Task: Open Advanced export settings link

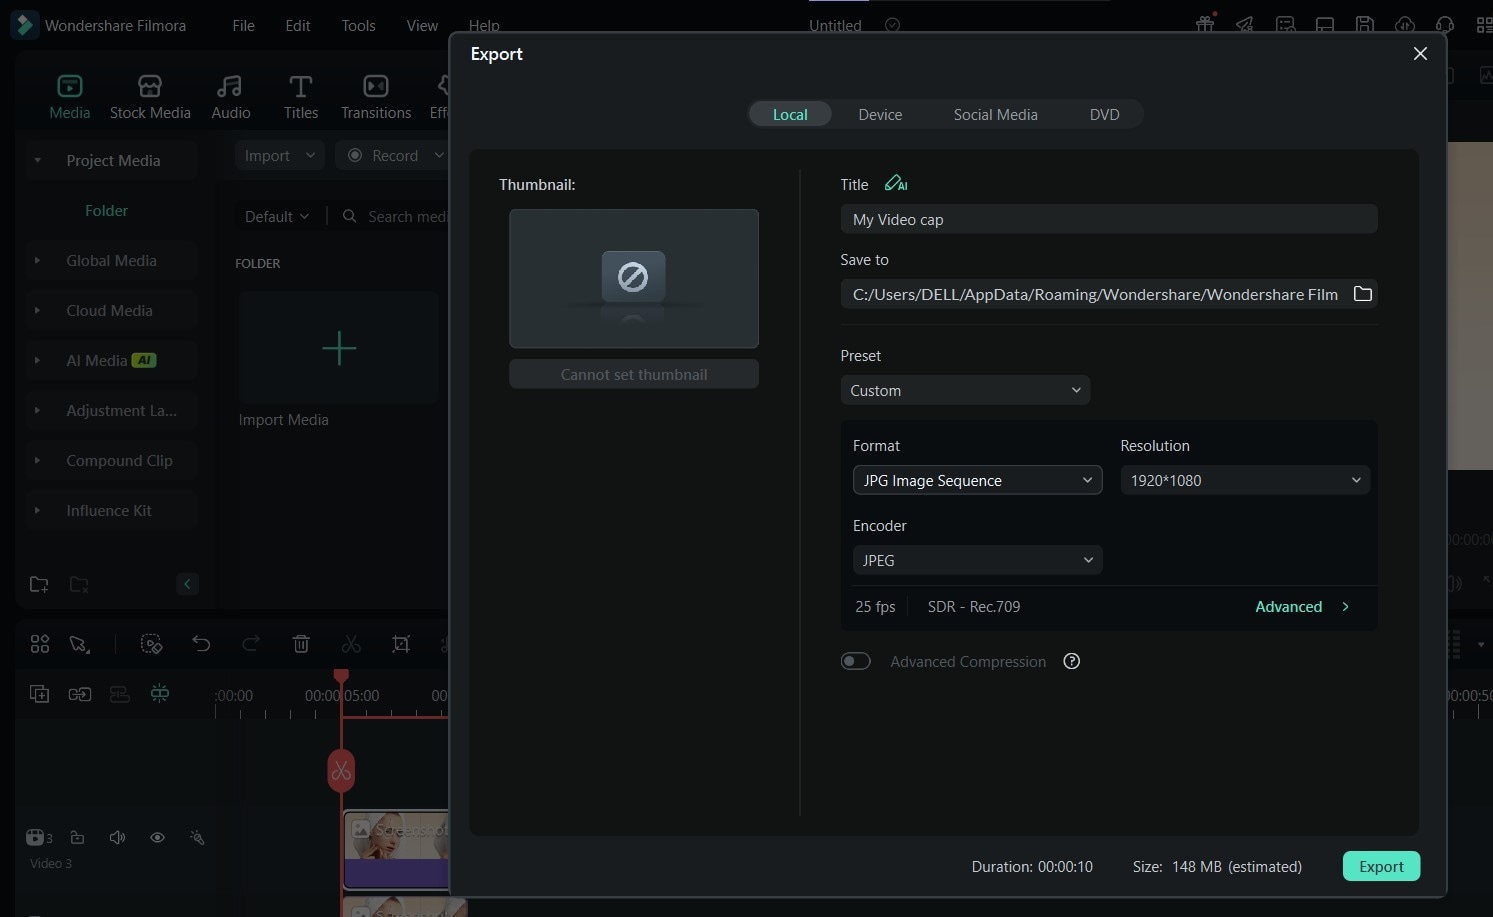Action: point(1302,606)
